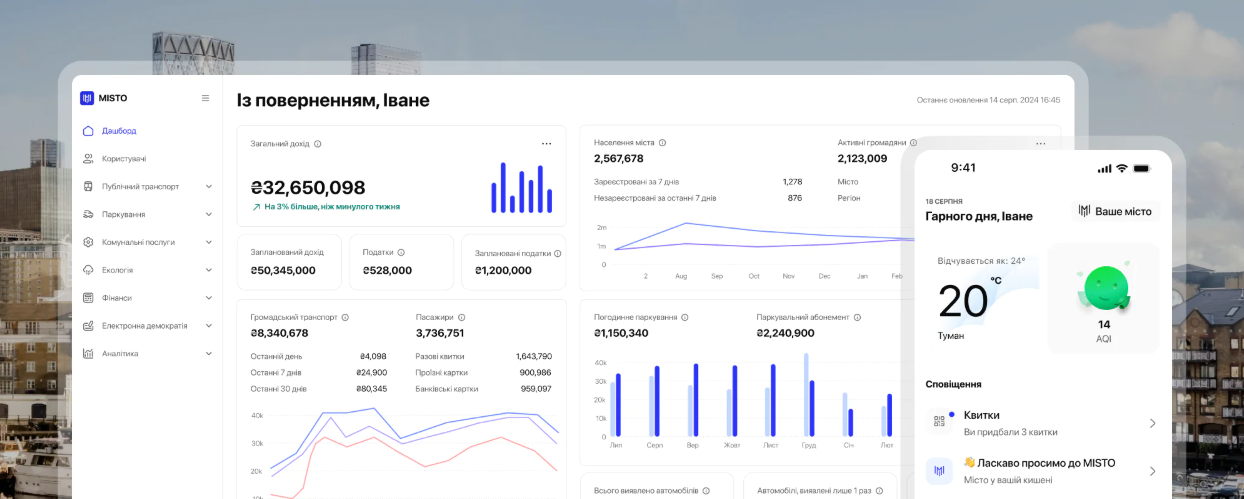1244x499 pixels.
Task: Tap the Туман weather condition text
Action: click(951, 336)
